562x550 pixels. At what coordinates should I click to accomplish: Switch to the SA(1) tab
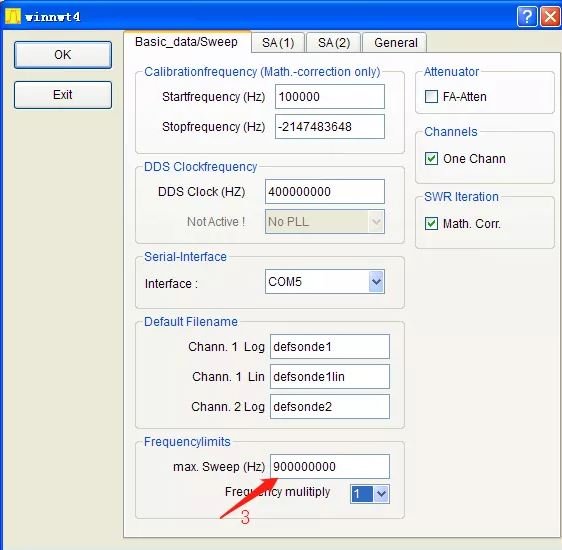pyautogui.click(x=278, y=43)
